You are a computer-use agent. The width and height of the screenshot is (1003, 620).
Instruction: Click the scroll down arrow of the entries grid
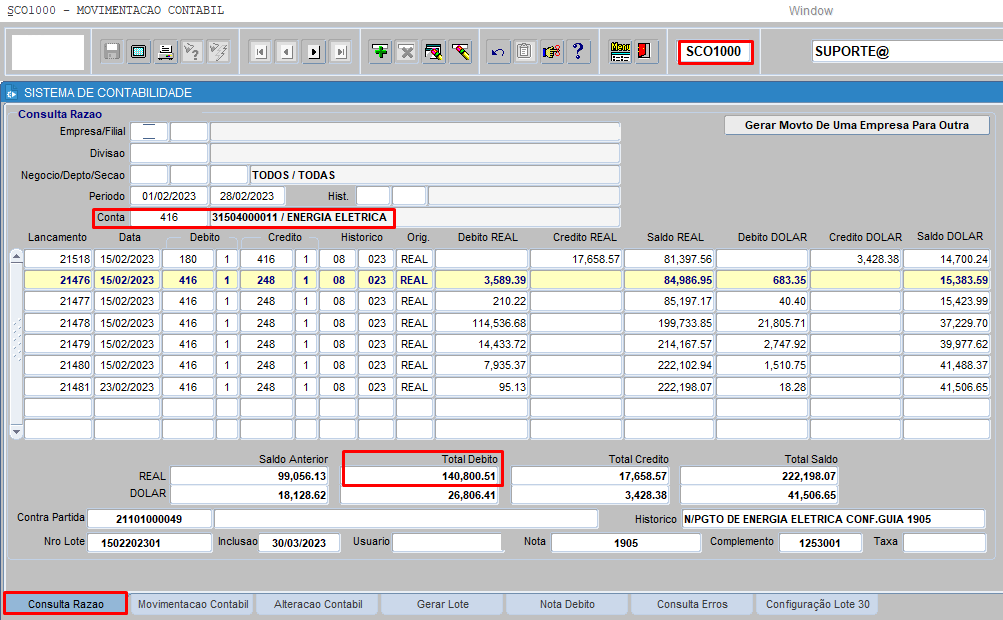[17, 432]
